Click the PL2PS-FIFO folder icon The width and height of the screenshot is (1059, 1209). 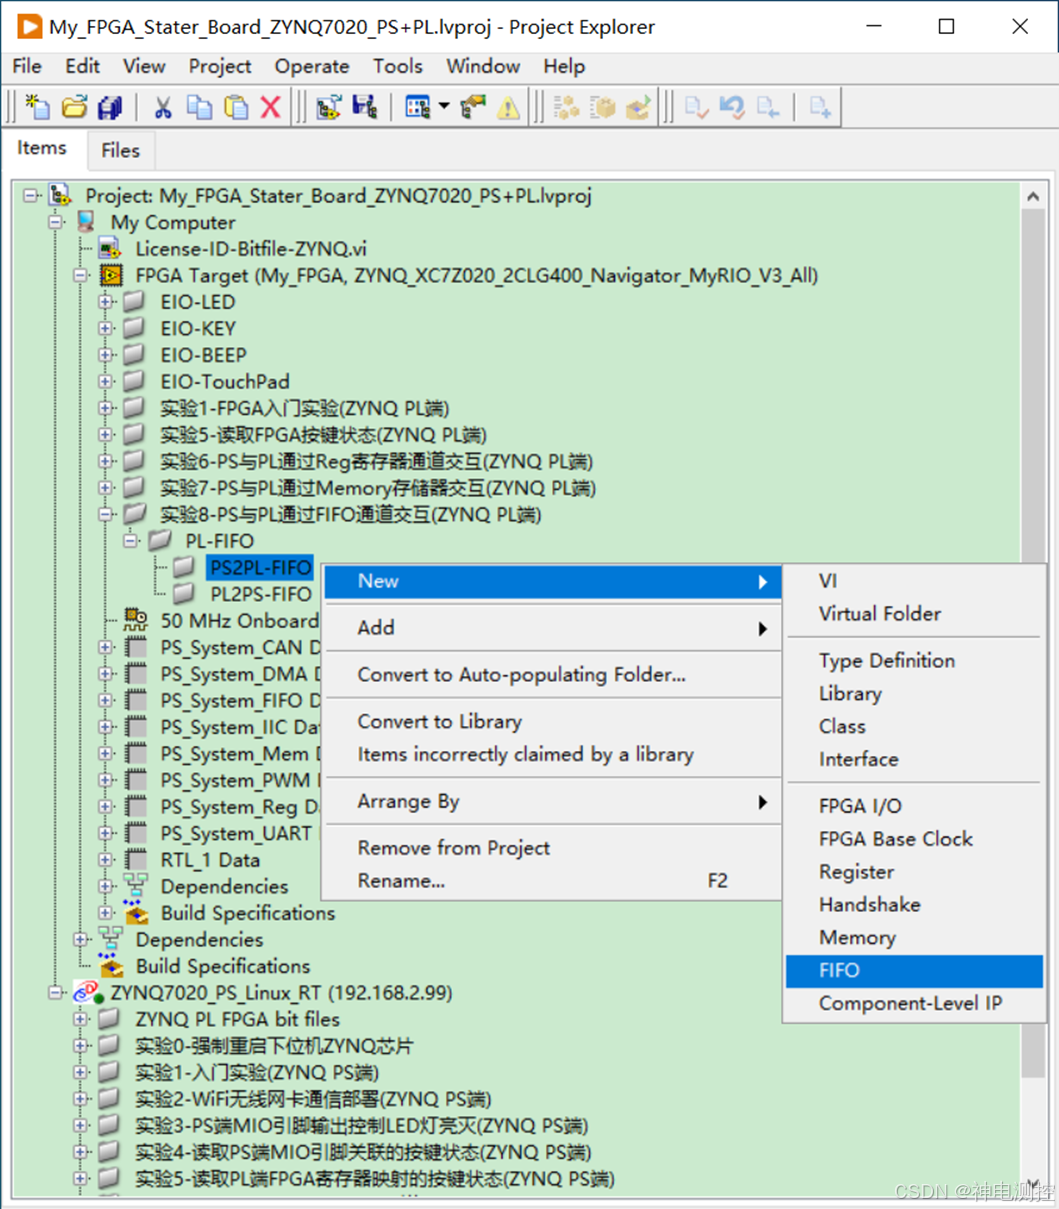point(184,594)
